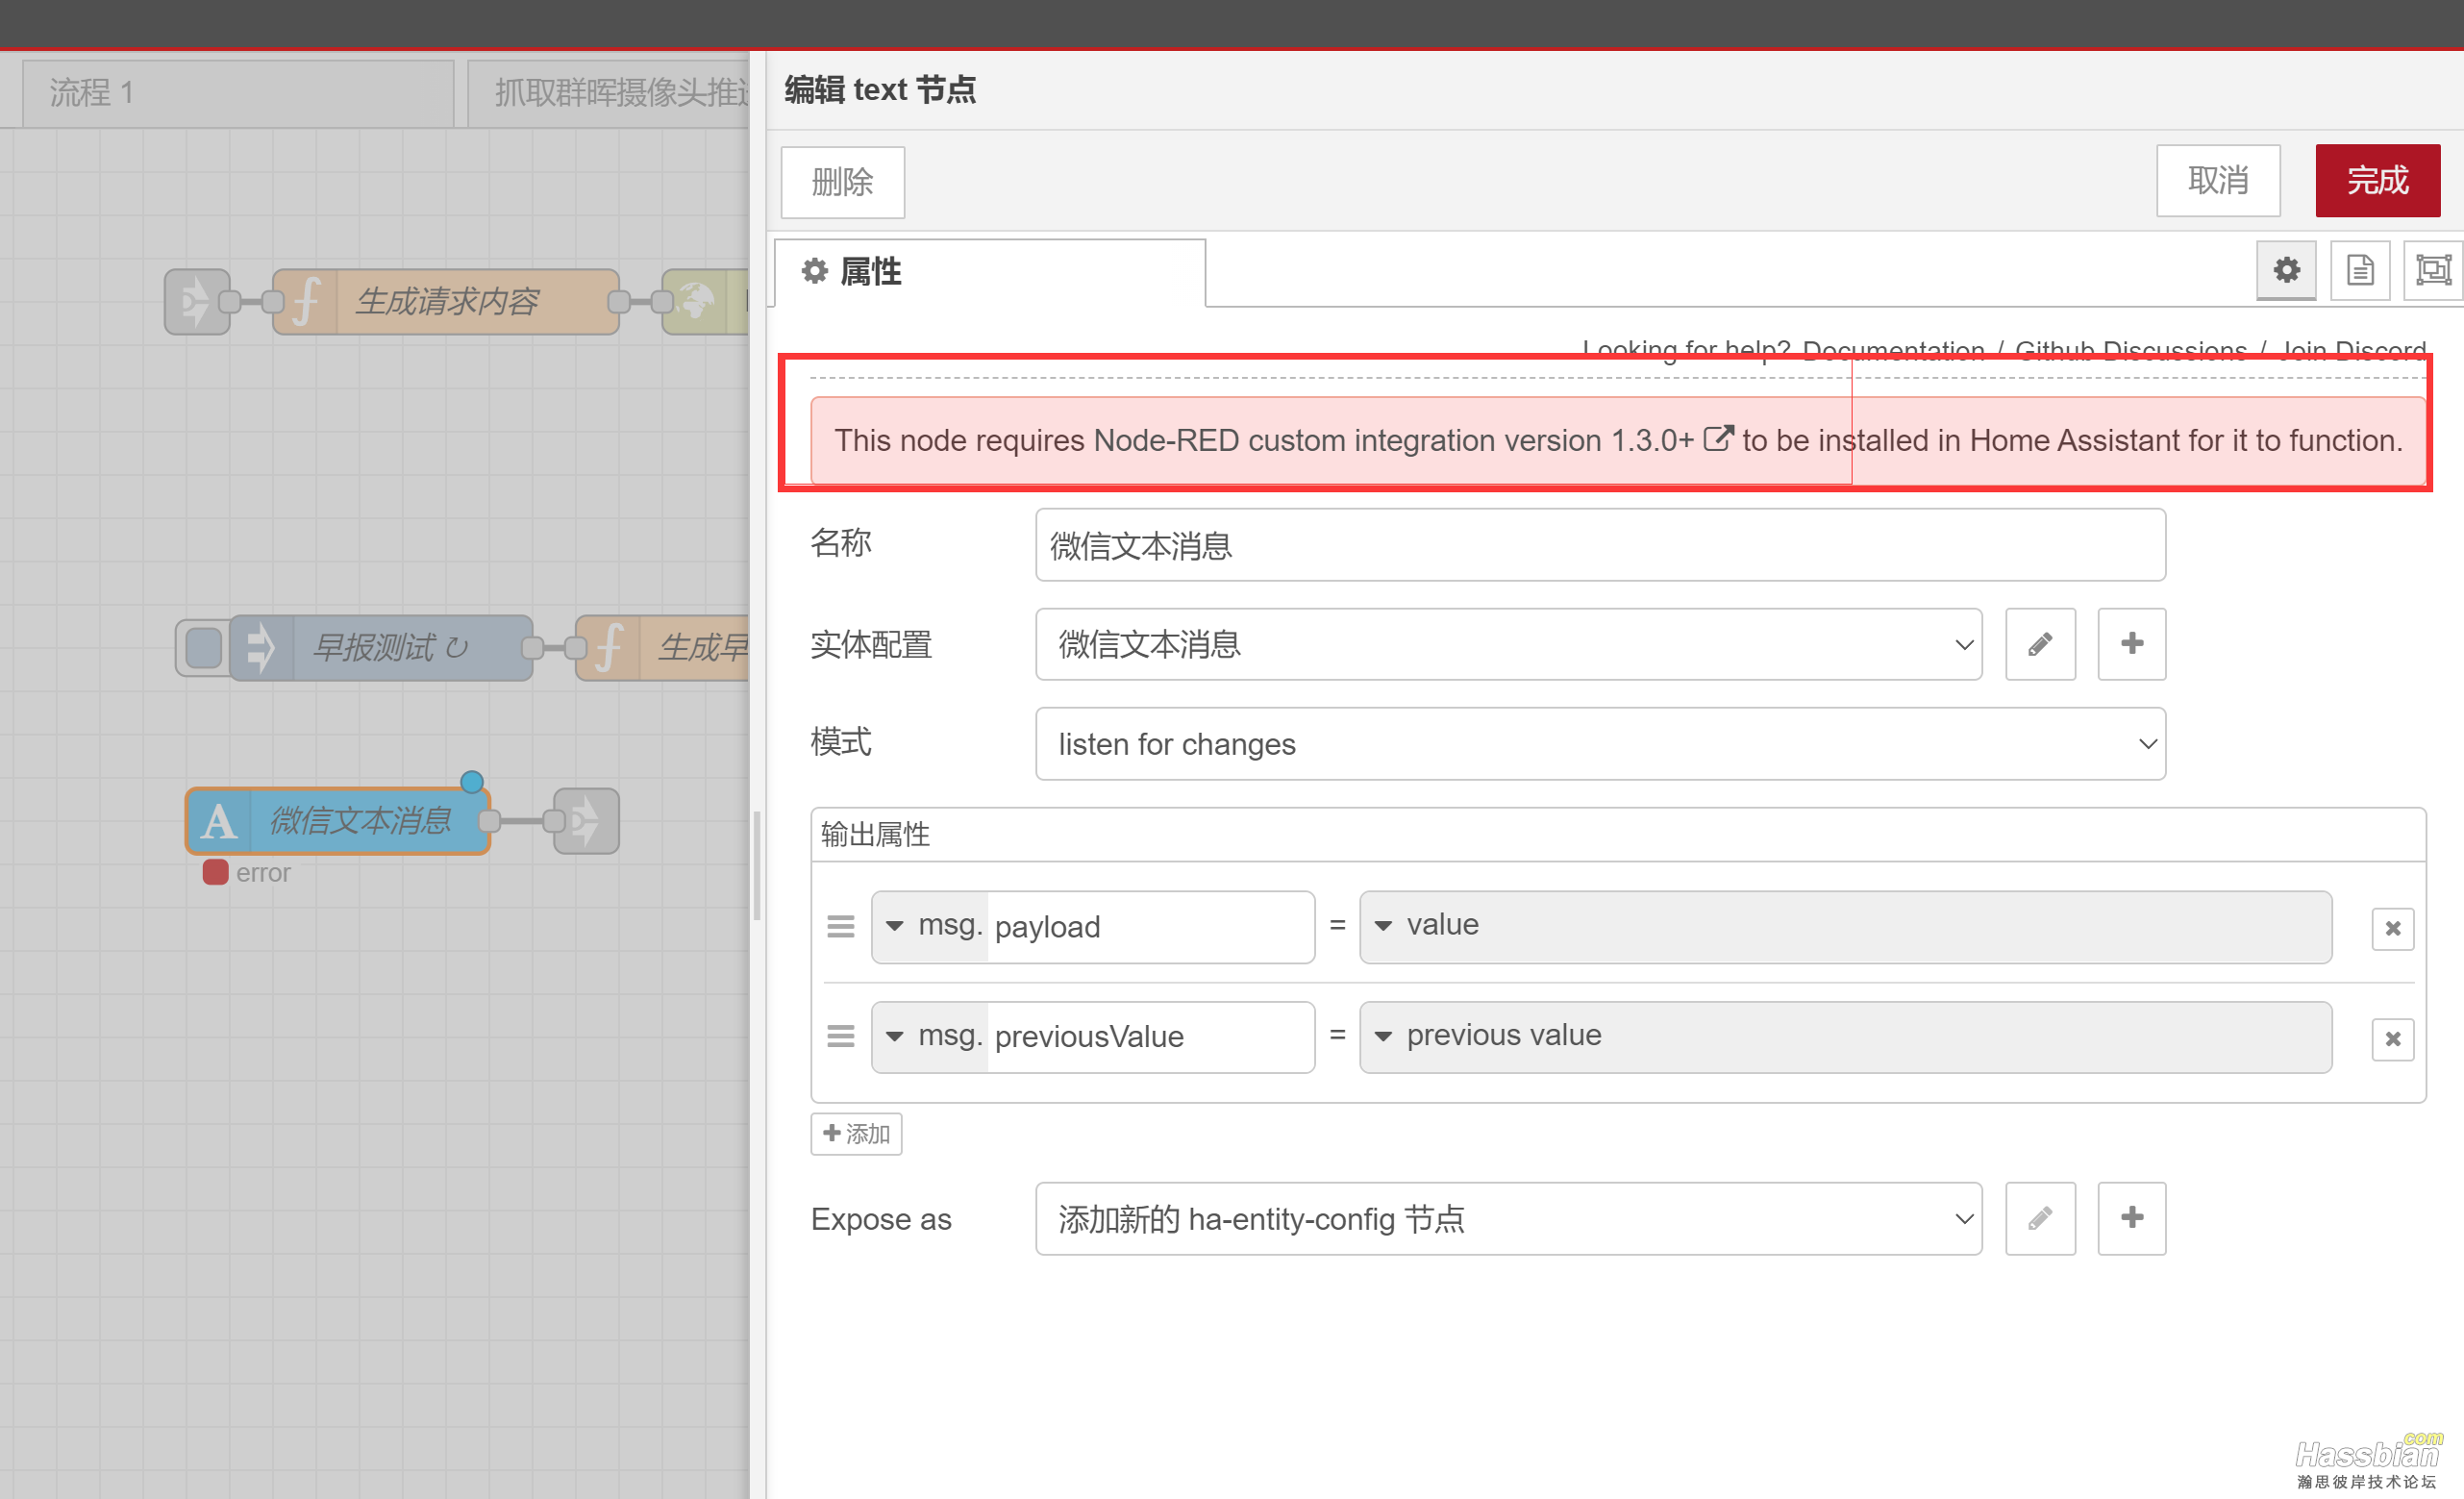Image resolution: width=2464 pixels, height=1499 pixels.
Task: Open msg type dropdown for payload
Action: click(x=930, y=926)
